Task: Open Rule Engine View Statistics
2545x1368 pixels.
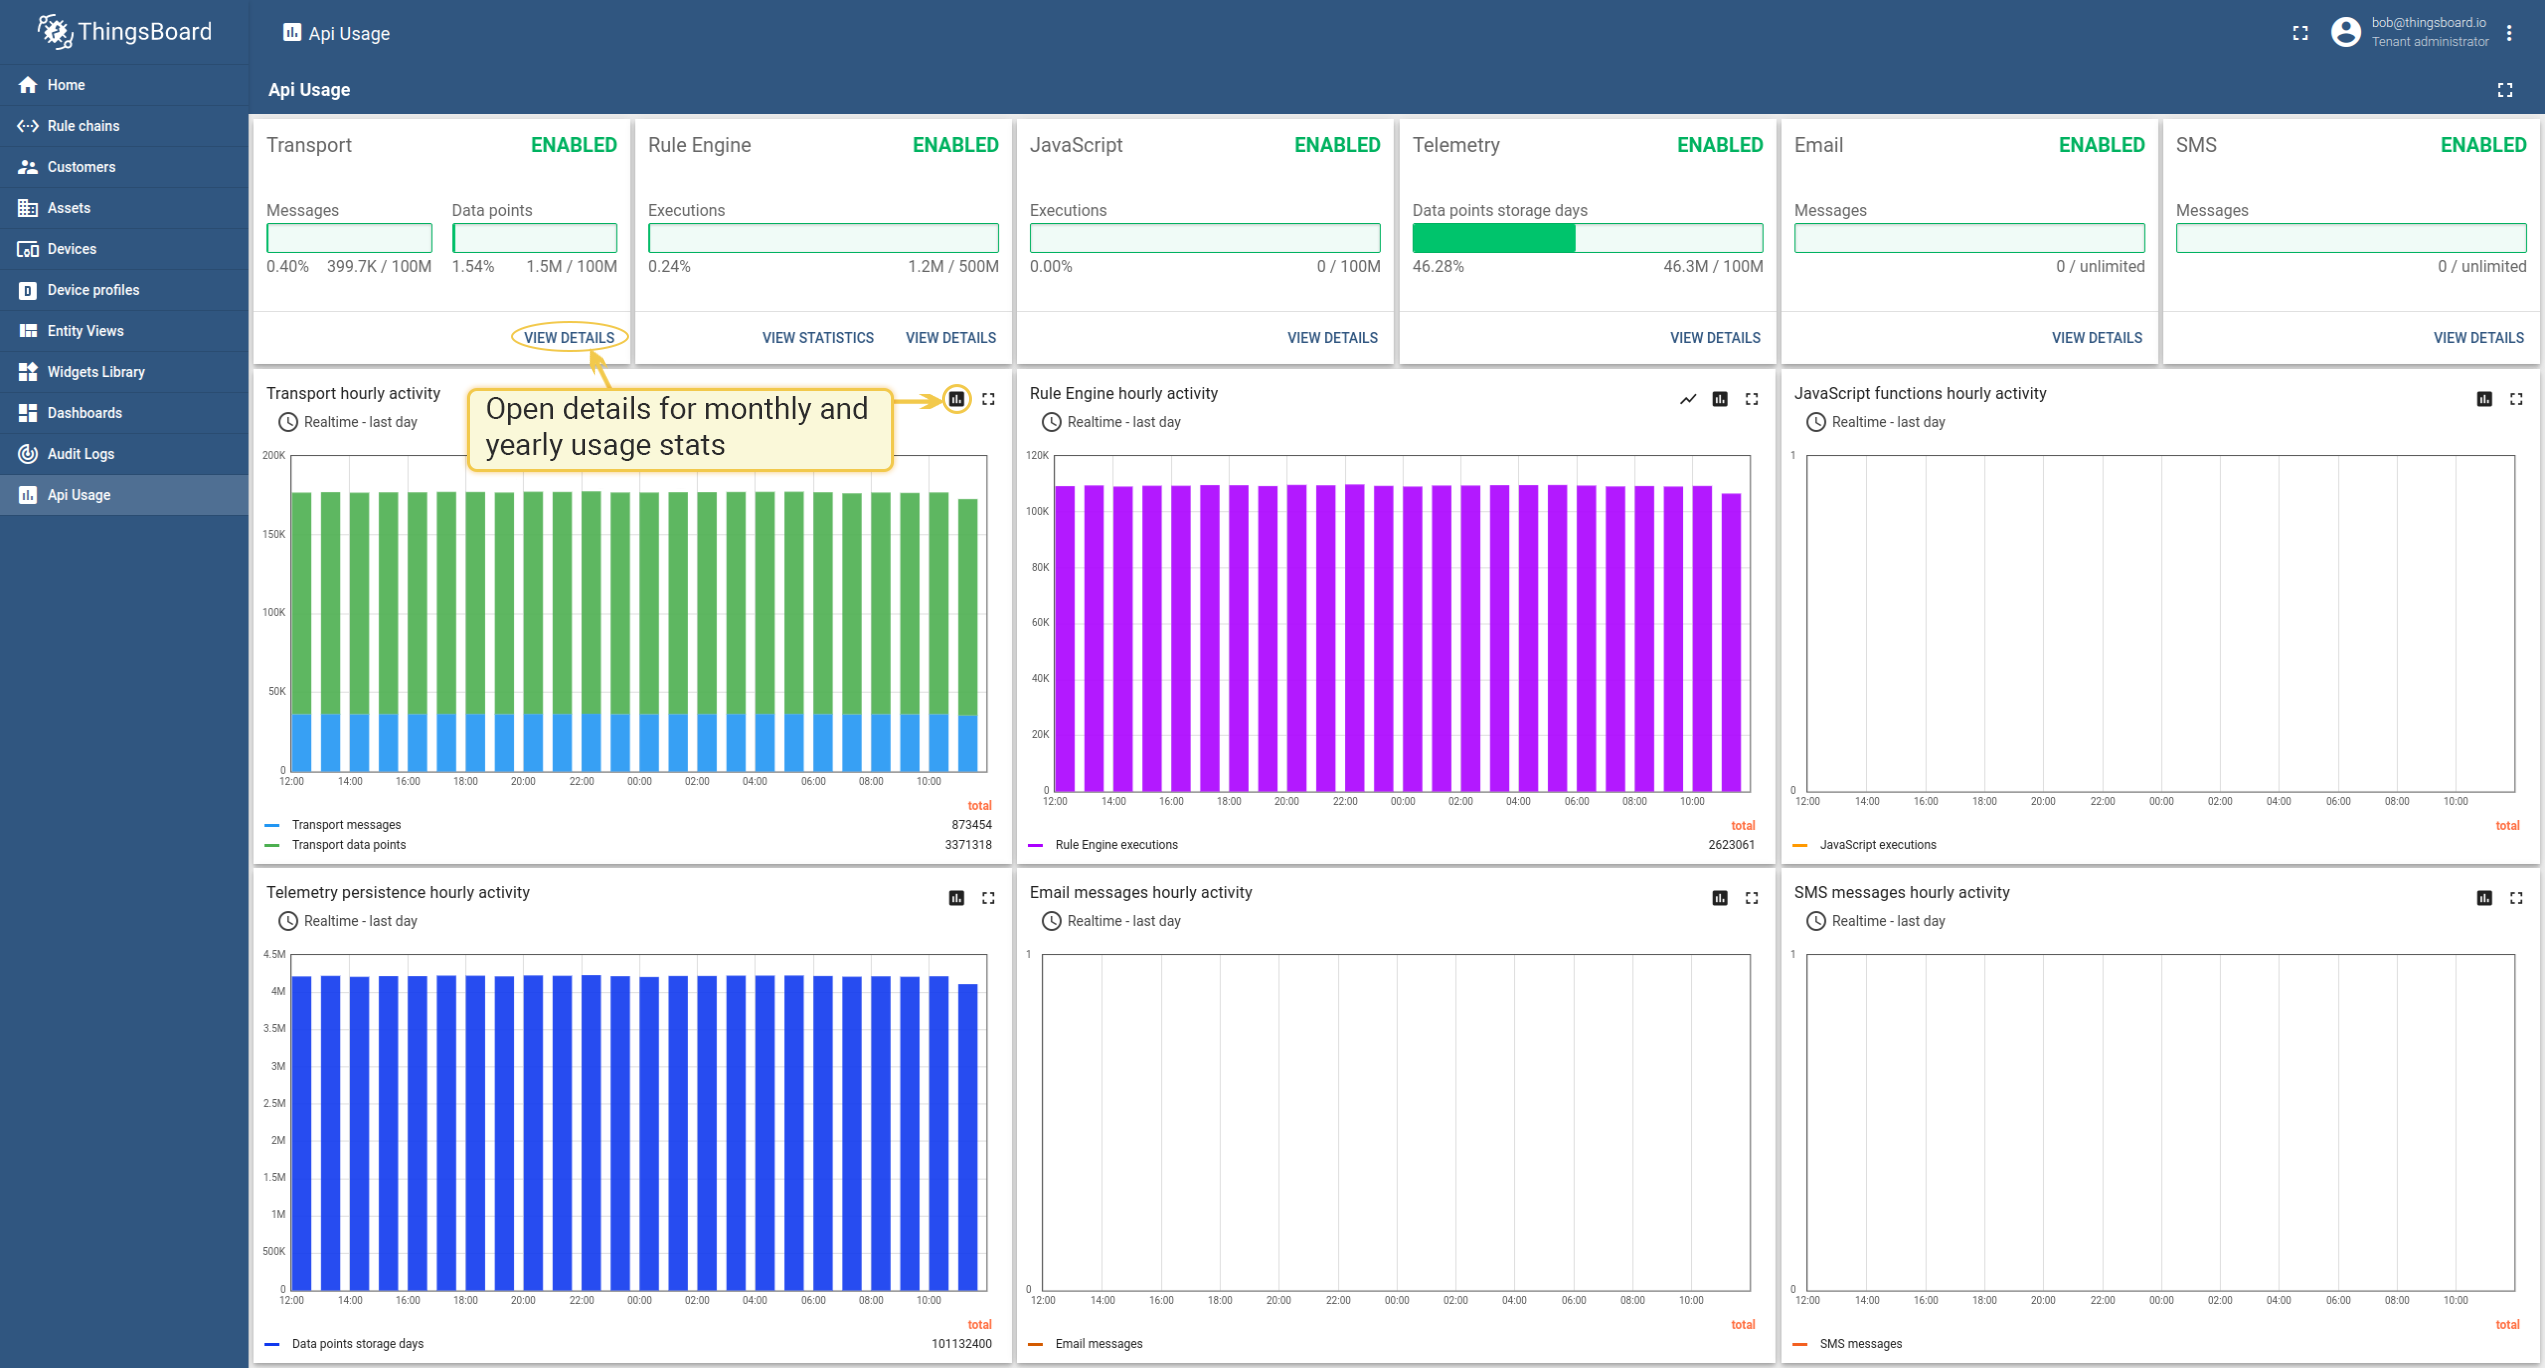Action: pyautogui.click(x=818, y=338)
